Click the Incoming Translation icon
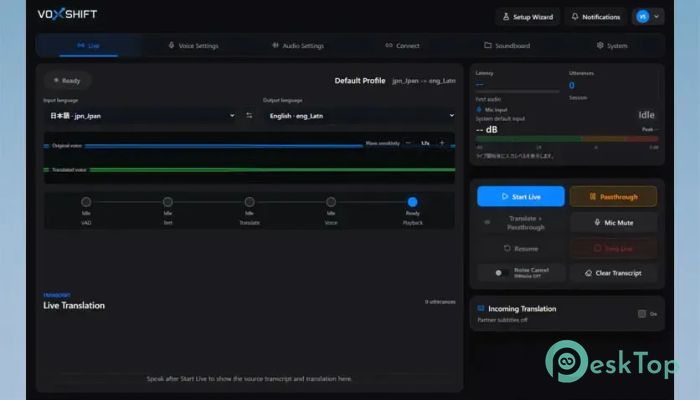This screenshot has height=400, width=700. (481, 308)
